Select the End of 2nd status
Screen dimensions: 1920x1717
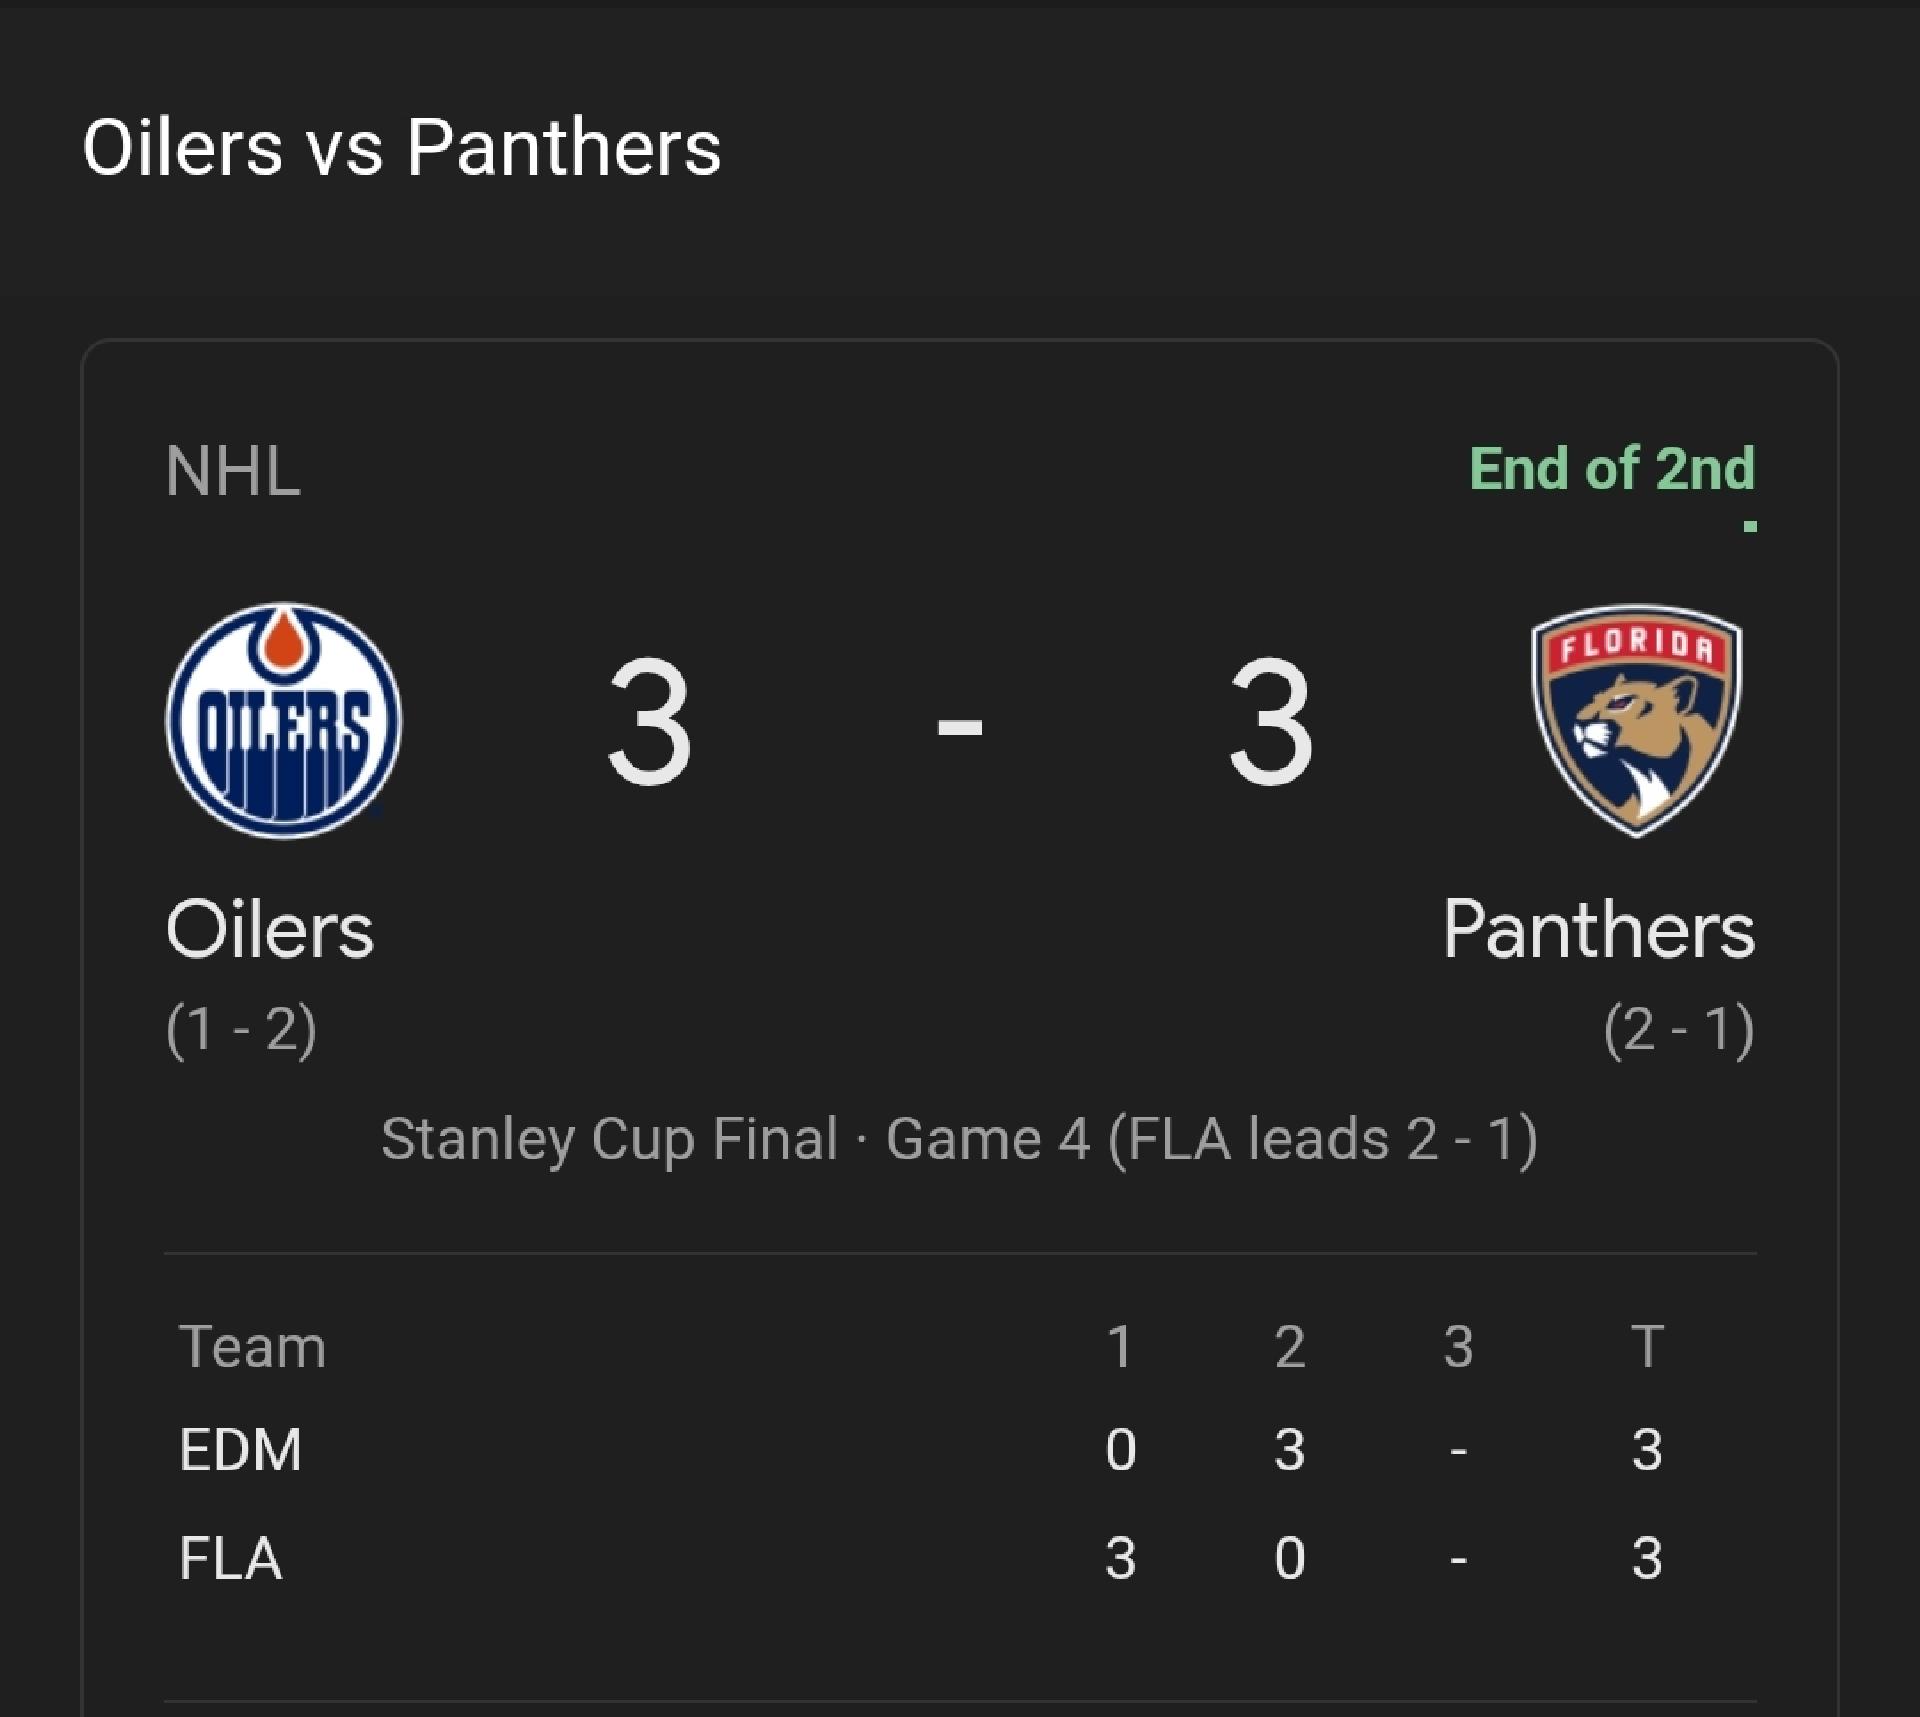(x=1612, y=468)
